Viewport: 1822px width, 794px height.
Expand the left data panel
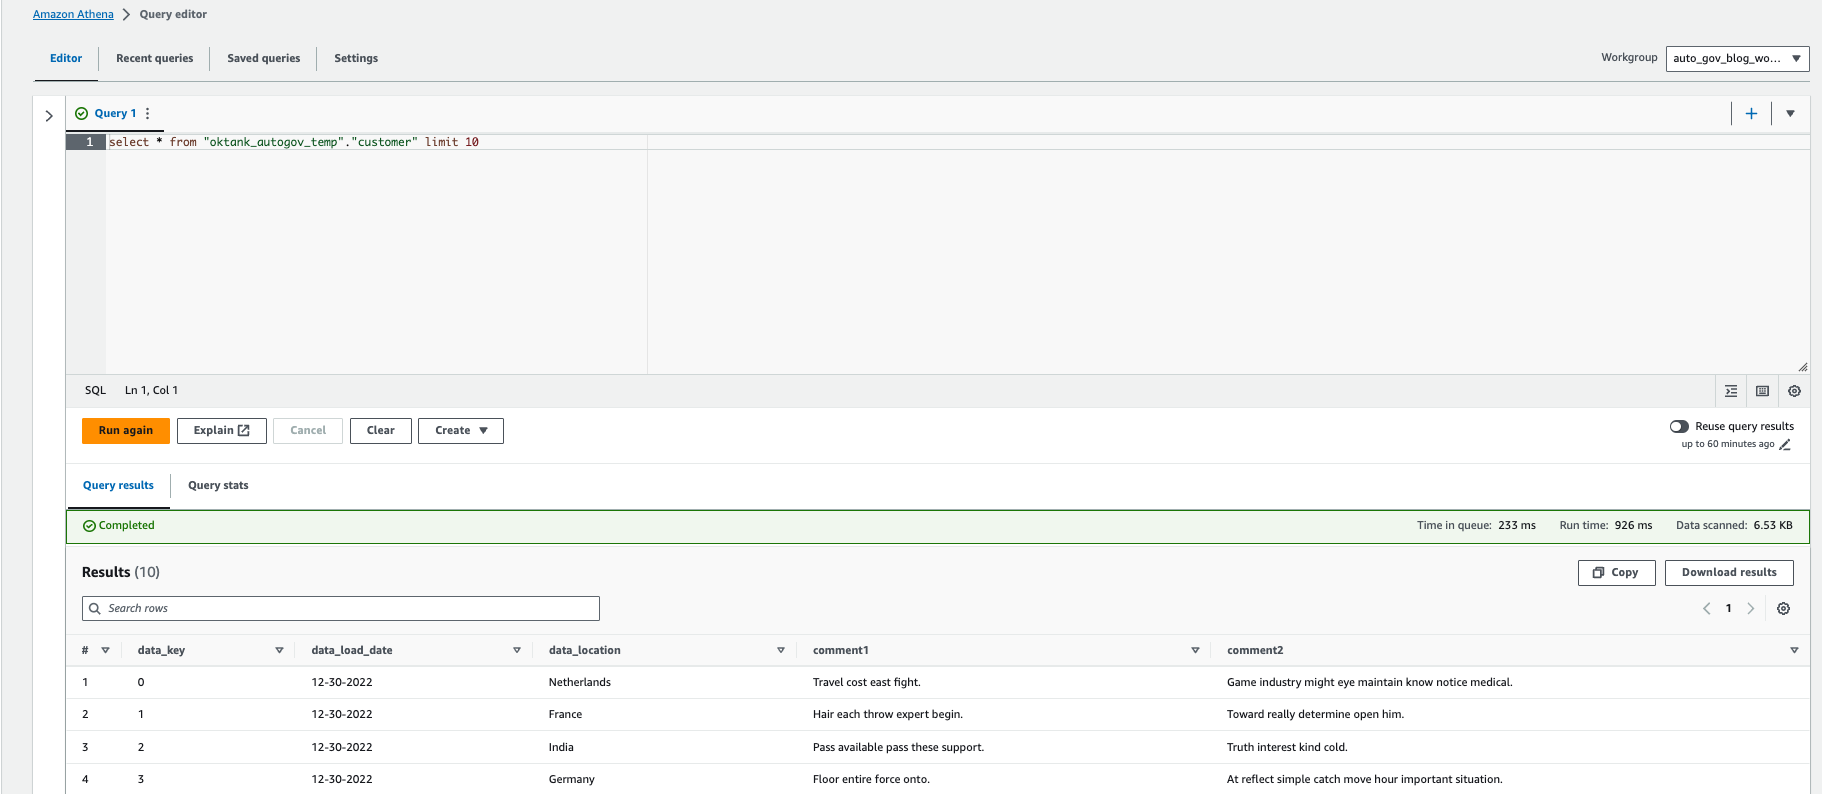click(49, 116)
